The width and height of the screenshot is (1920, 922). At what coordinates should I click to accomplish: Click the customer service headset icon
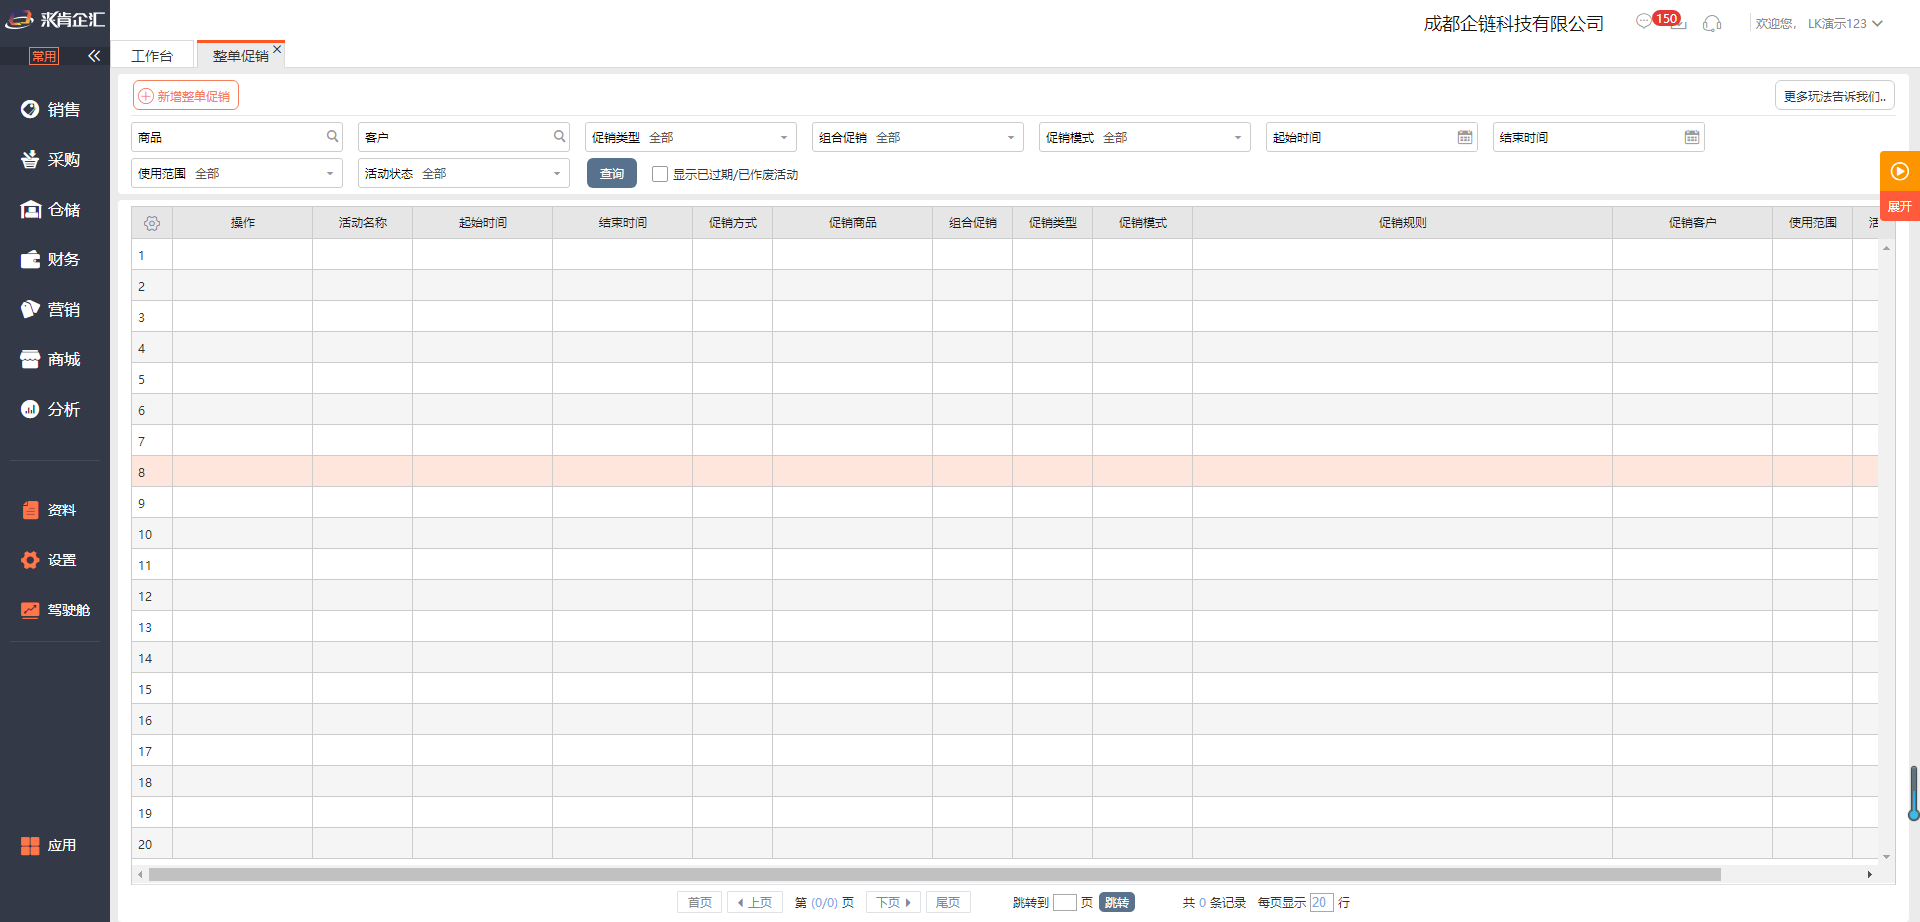point(1712,23)
